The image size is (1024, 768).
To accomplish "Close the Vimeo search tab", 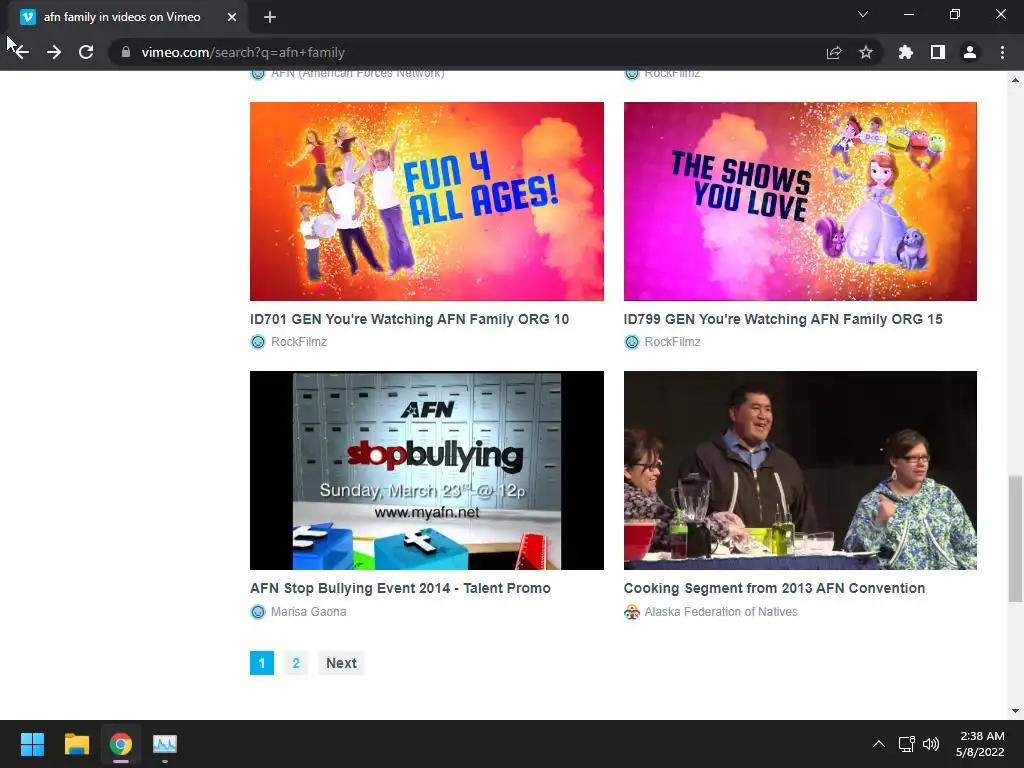I will click(x=232, y=17).
